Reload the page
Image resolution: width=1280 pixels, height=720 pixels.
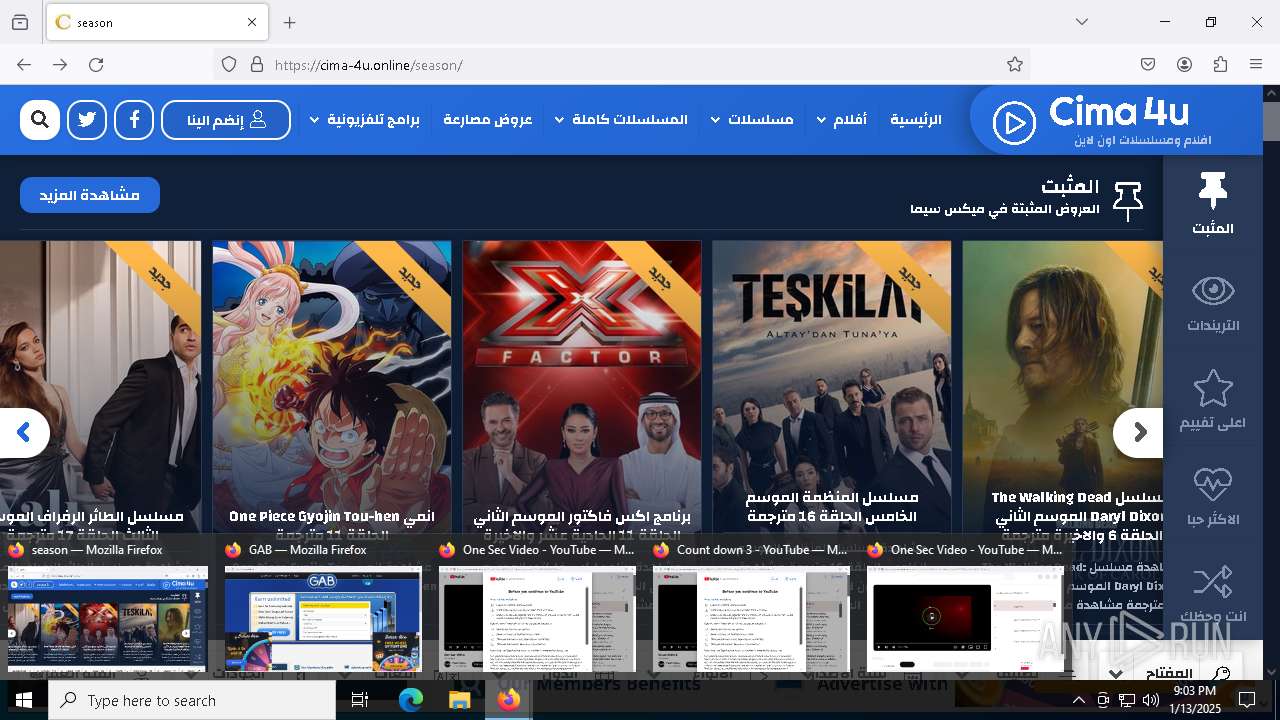96,64
